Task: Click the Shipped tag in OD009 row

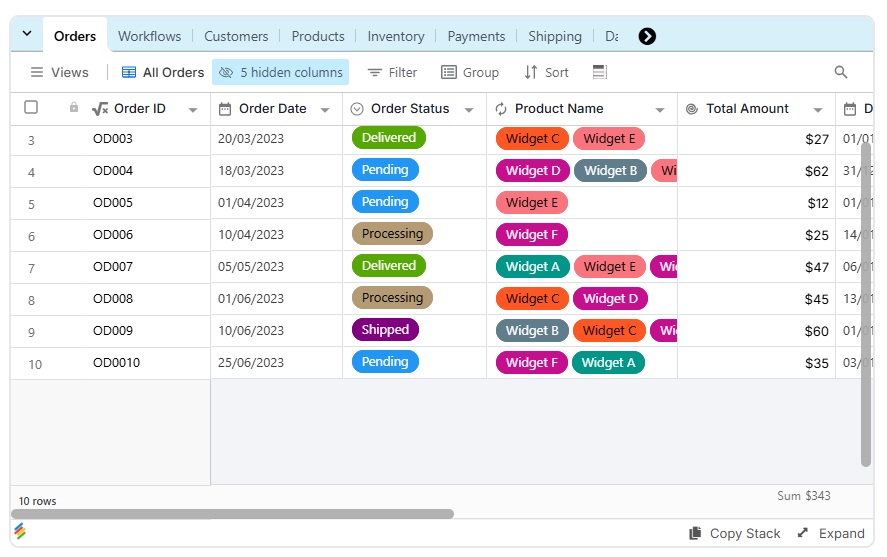Action: click(x=385, y=330)
